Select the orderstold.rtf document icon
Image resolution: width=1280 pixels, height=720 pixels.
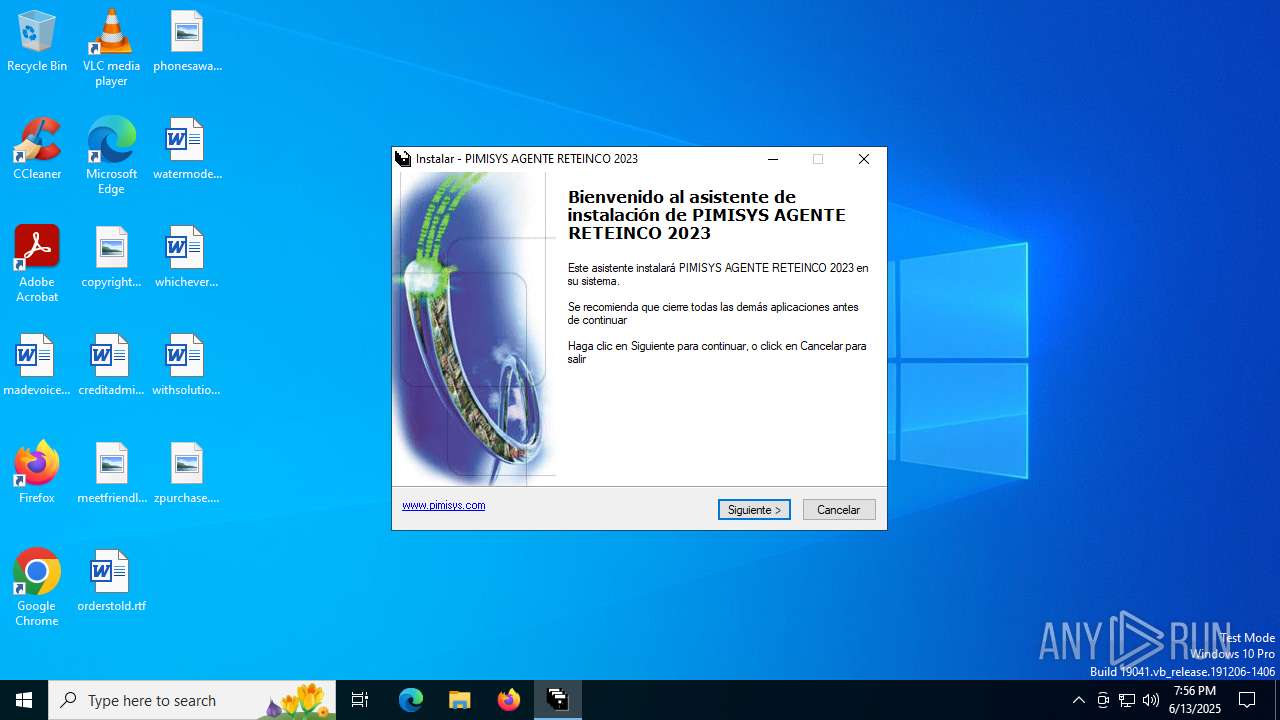coord(111,581)
